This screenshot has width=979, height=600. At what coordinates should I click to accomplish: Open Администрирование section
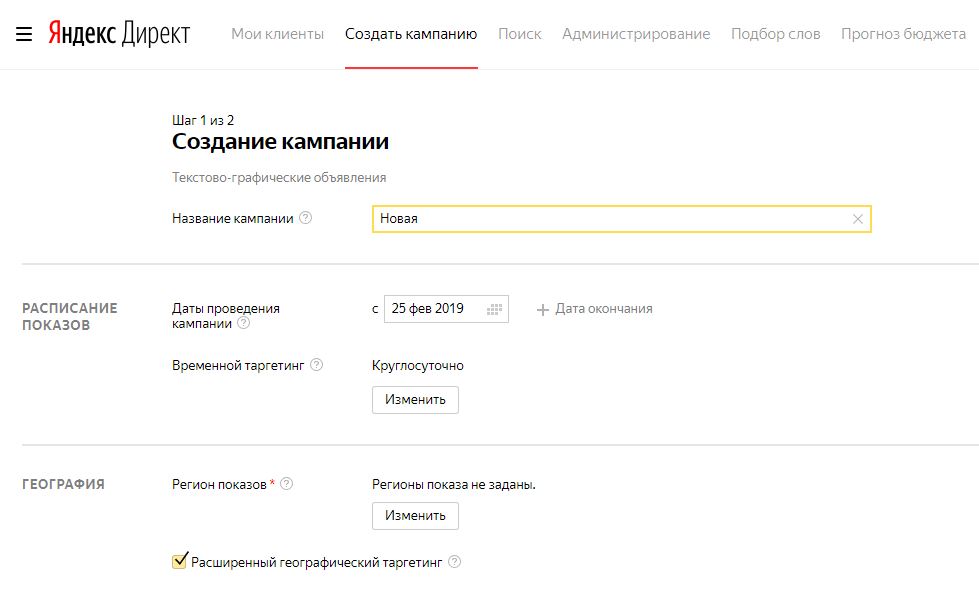pyautogui.click(x=637, y=33)
